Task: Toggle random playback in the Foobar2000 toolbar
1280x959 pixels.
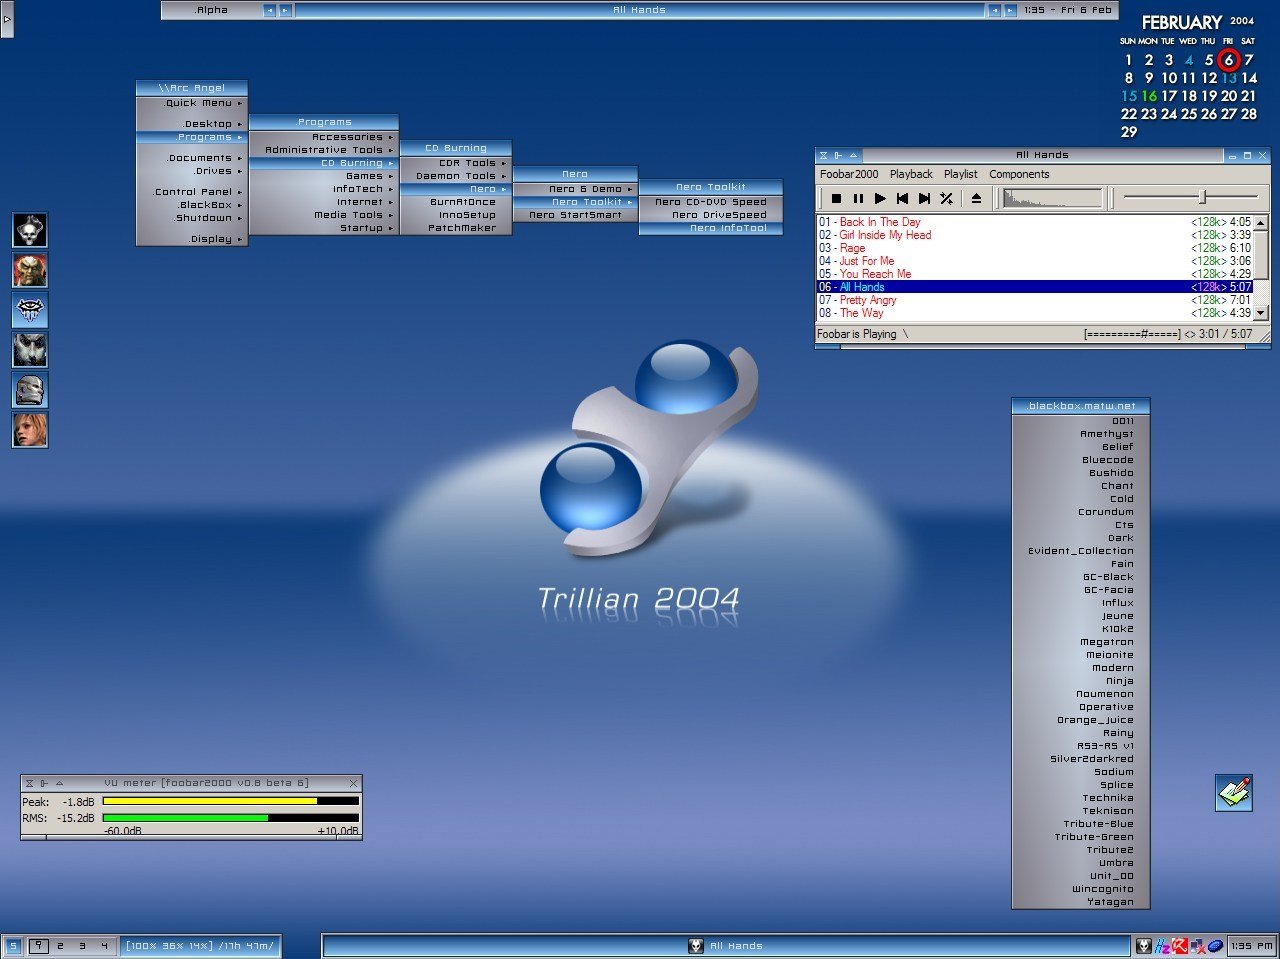Action: (946, 198)
